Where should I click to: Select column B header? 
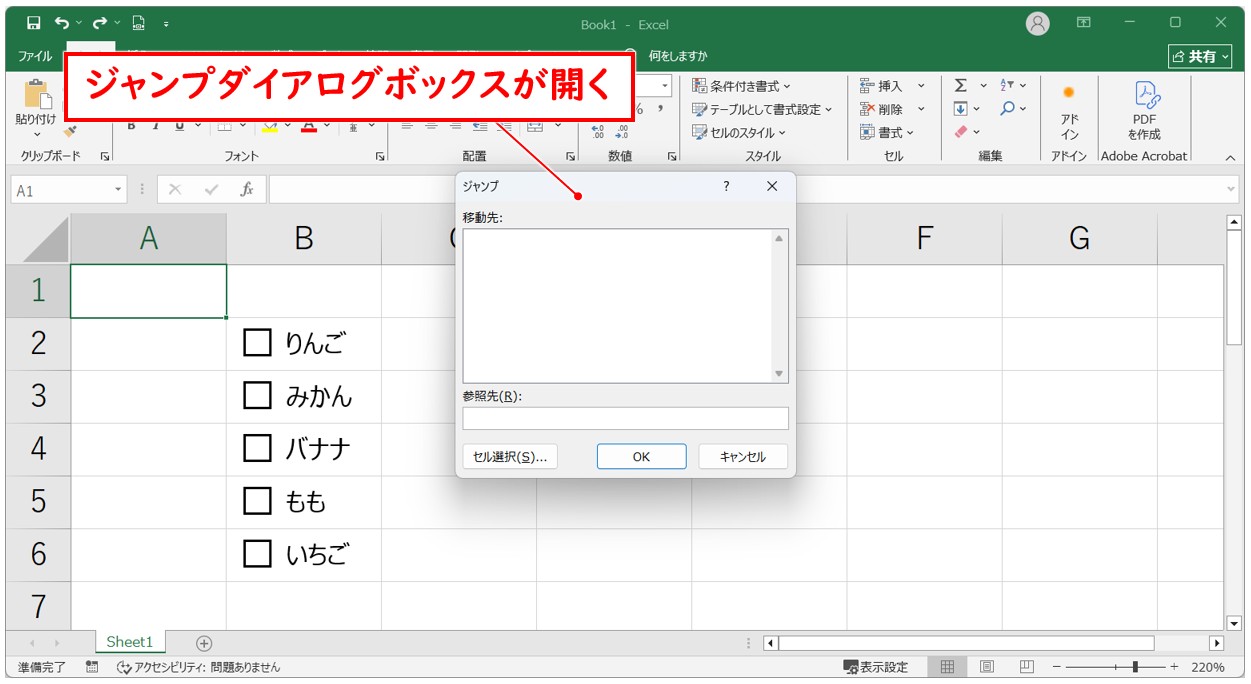[304, 238]
